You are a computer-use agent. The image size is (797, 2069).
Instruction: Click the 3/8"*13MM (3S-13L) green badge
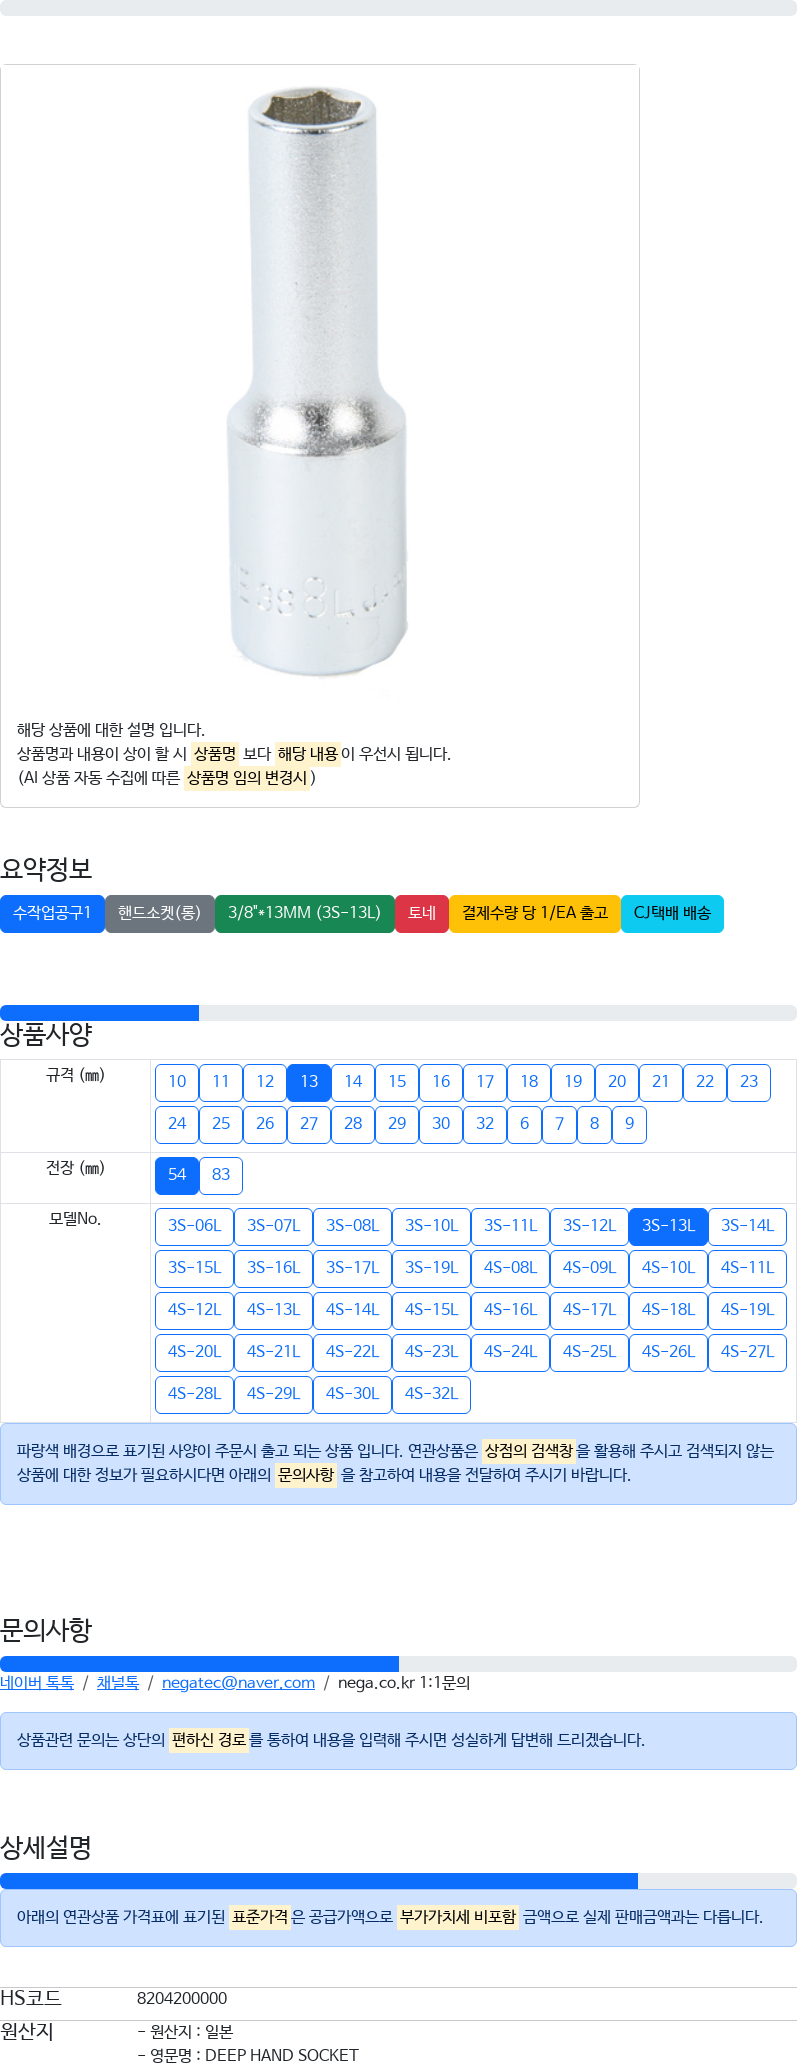click(305, 913)
